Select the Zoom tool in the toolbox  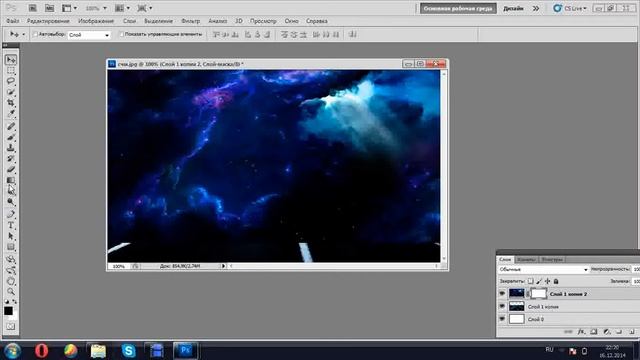[x=11, y=291]
